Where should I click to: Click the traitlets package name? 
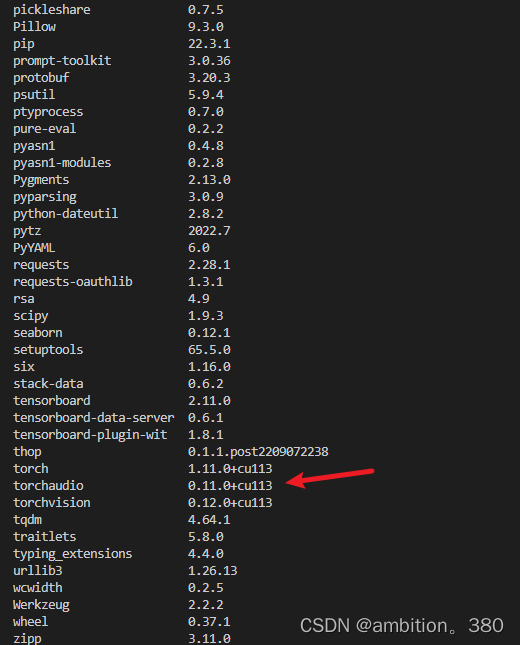[x=44, y=537]
